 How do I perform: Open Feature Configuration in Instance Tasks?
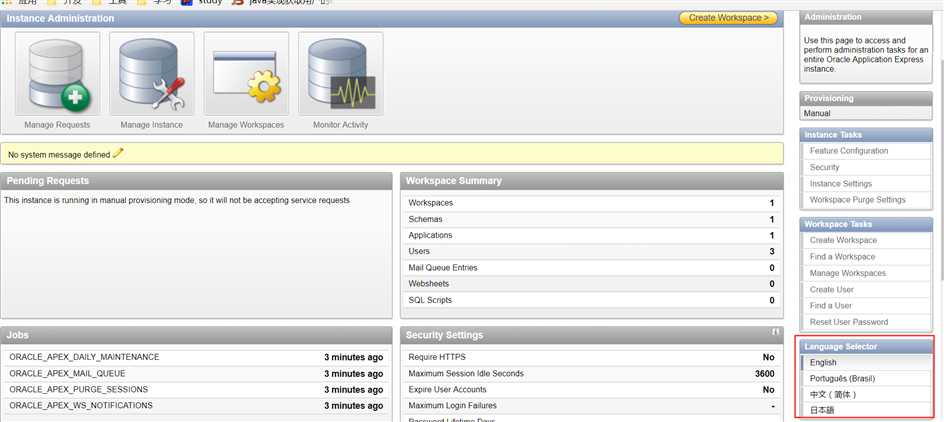[848, 151]
